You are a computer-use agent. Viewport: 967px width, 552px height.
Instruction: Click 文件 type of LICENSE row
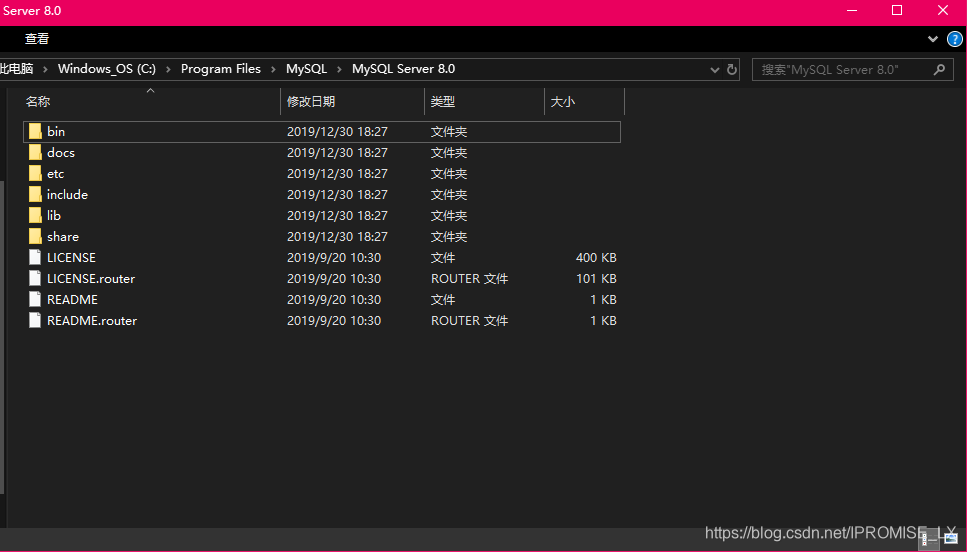coord(443,257)
